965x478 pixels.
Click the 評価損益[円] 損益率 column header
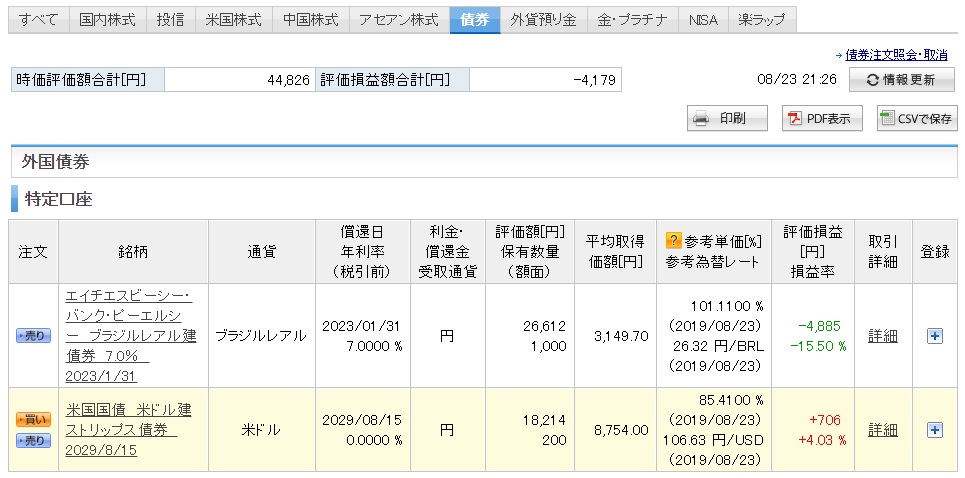tap(813, 251)
